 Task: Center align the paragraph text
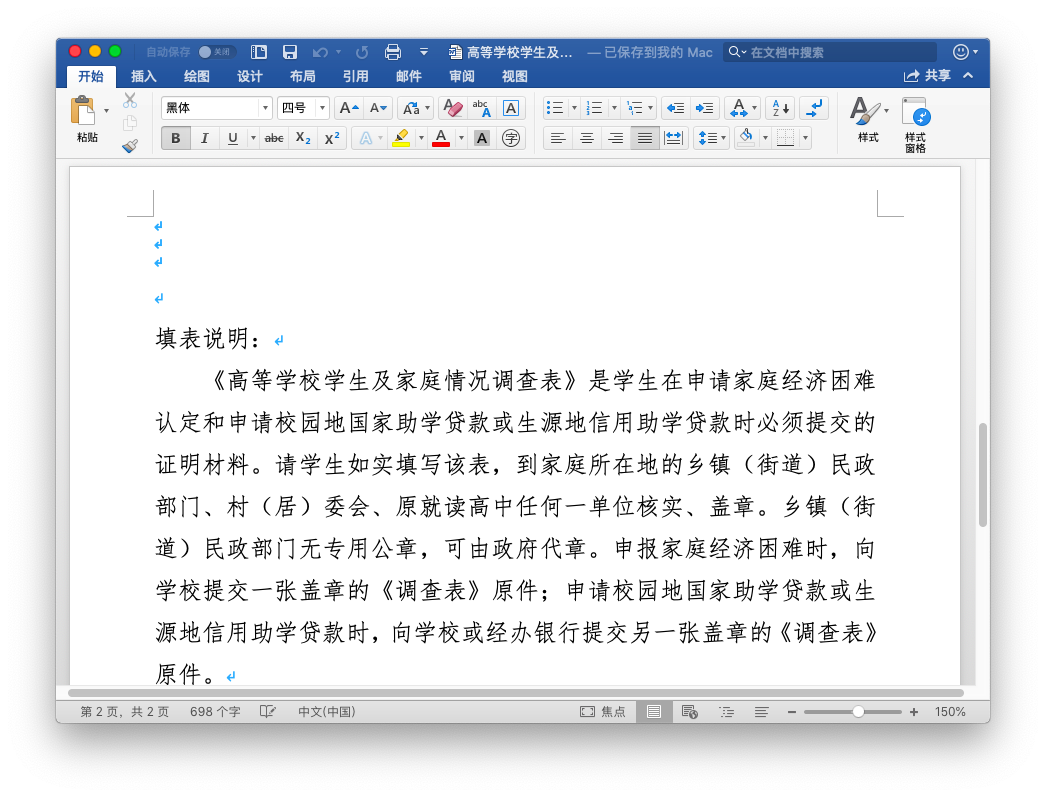point(587,138)
